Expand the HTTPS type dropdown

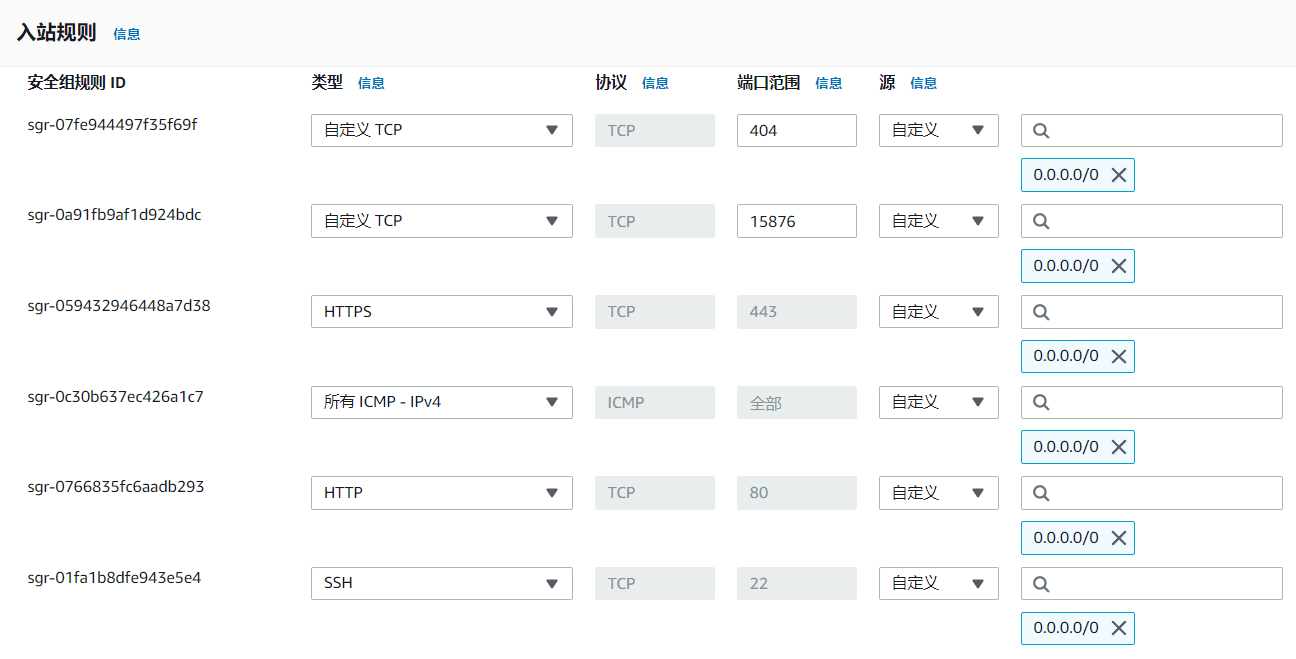tap(441, 312)
